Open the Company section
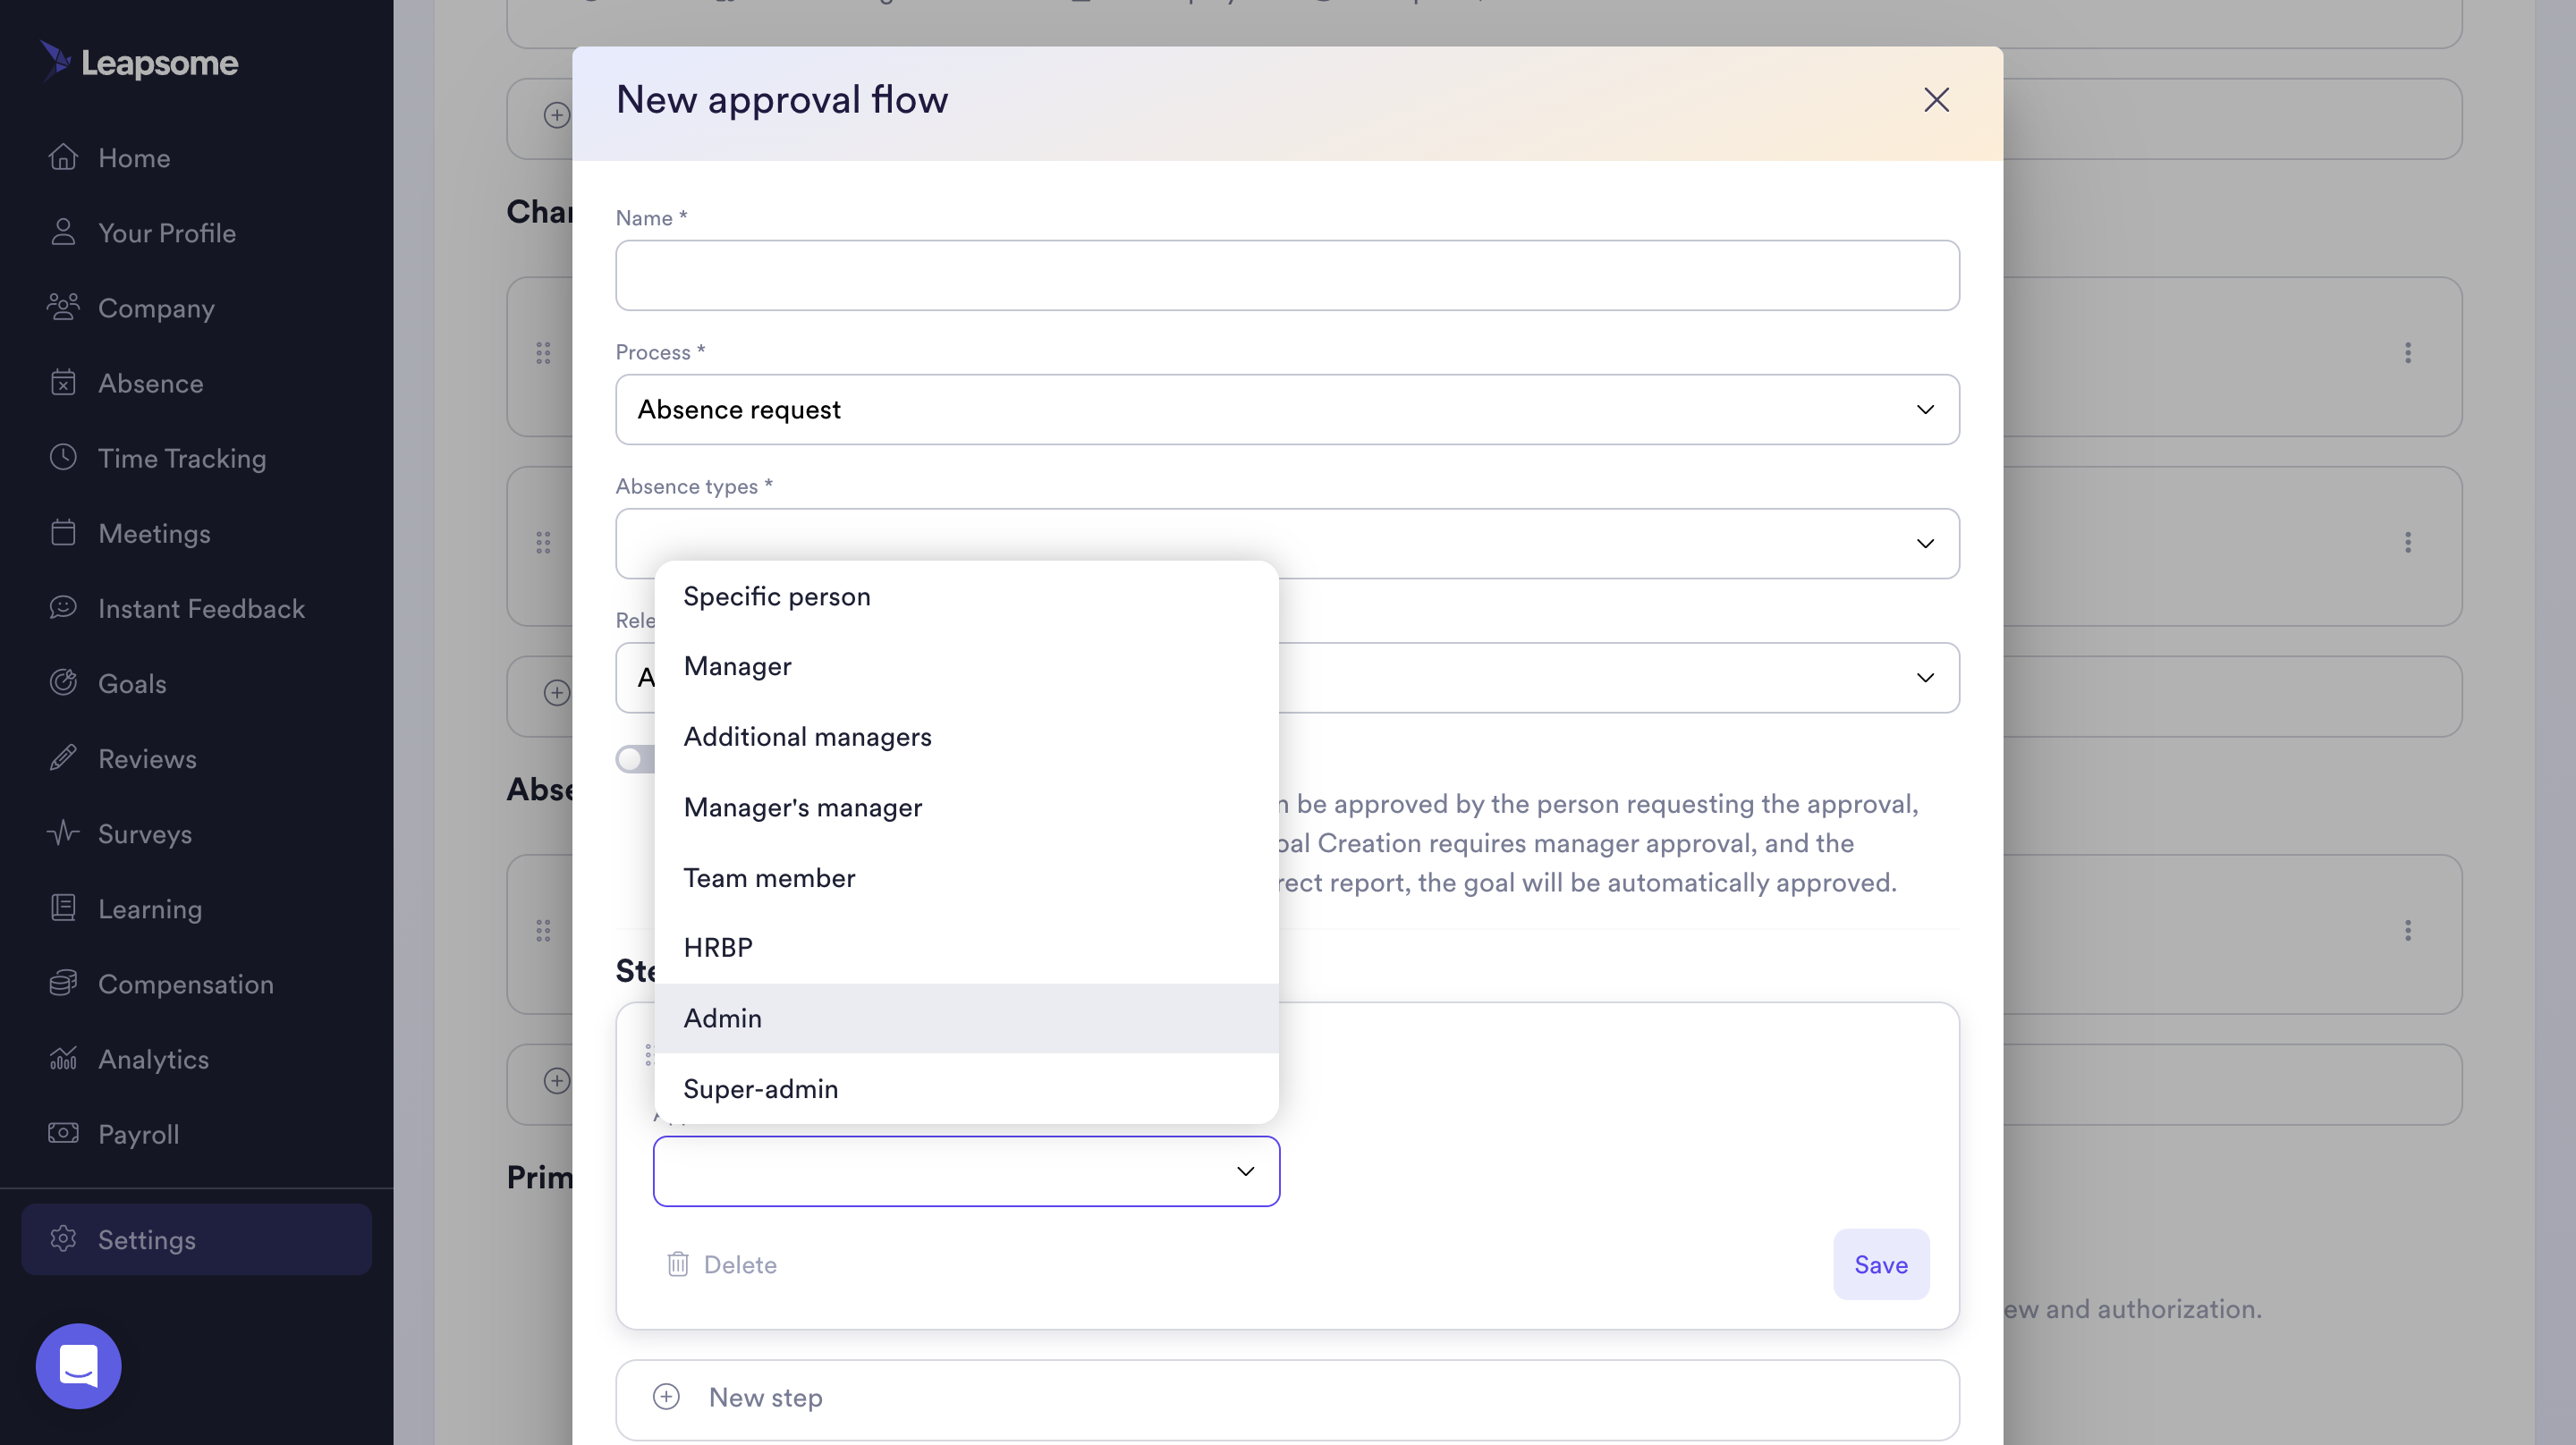 coord(156,308)
